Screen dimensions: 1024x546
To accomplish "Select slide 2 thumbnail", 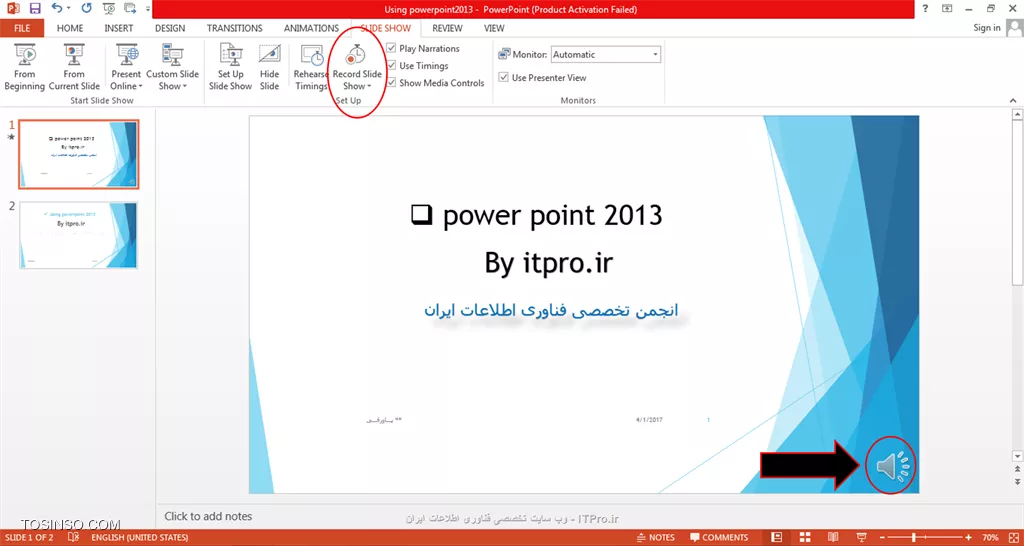I will tap(78, 235).
